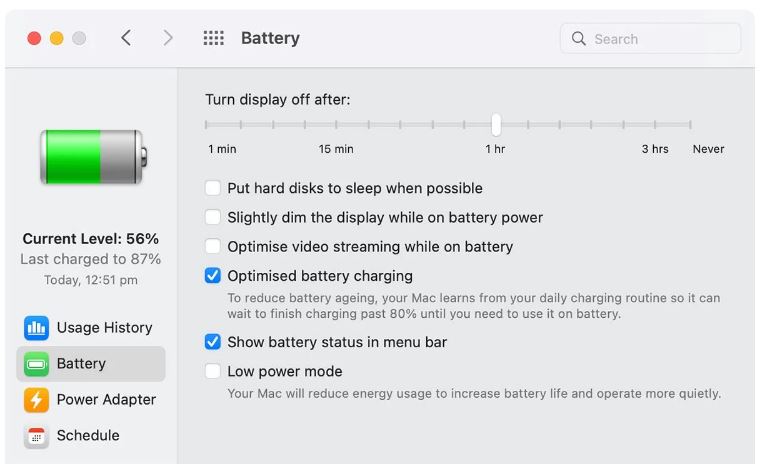
Task: Go forward with the right chevron
Action: [168, 38]
